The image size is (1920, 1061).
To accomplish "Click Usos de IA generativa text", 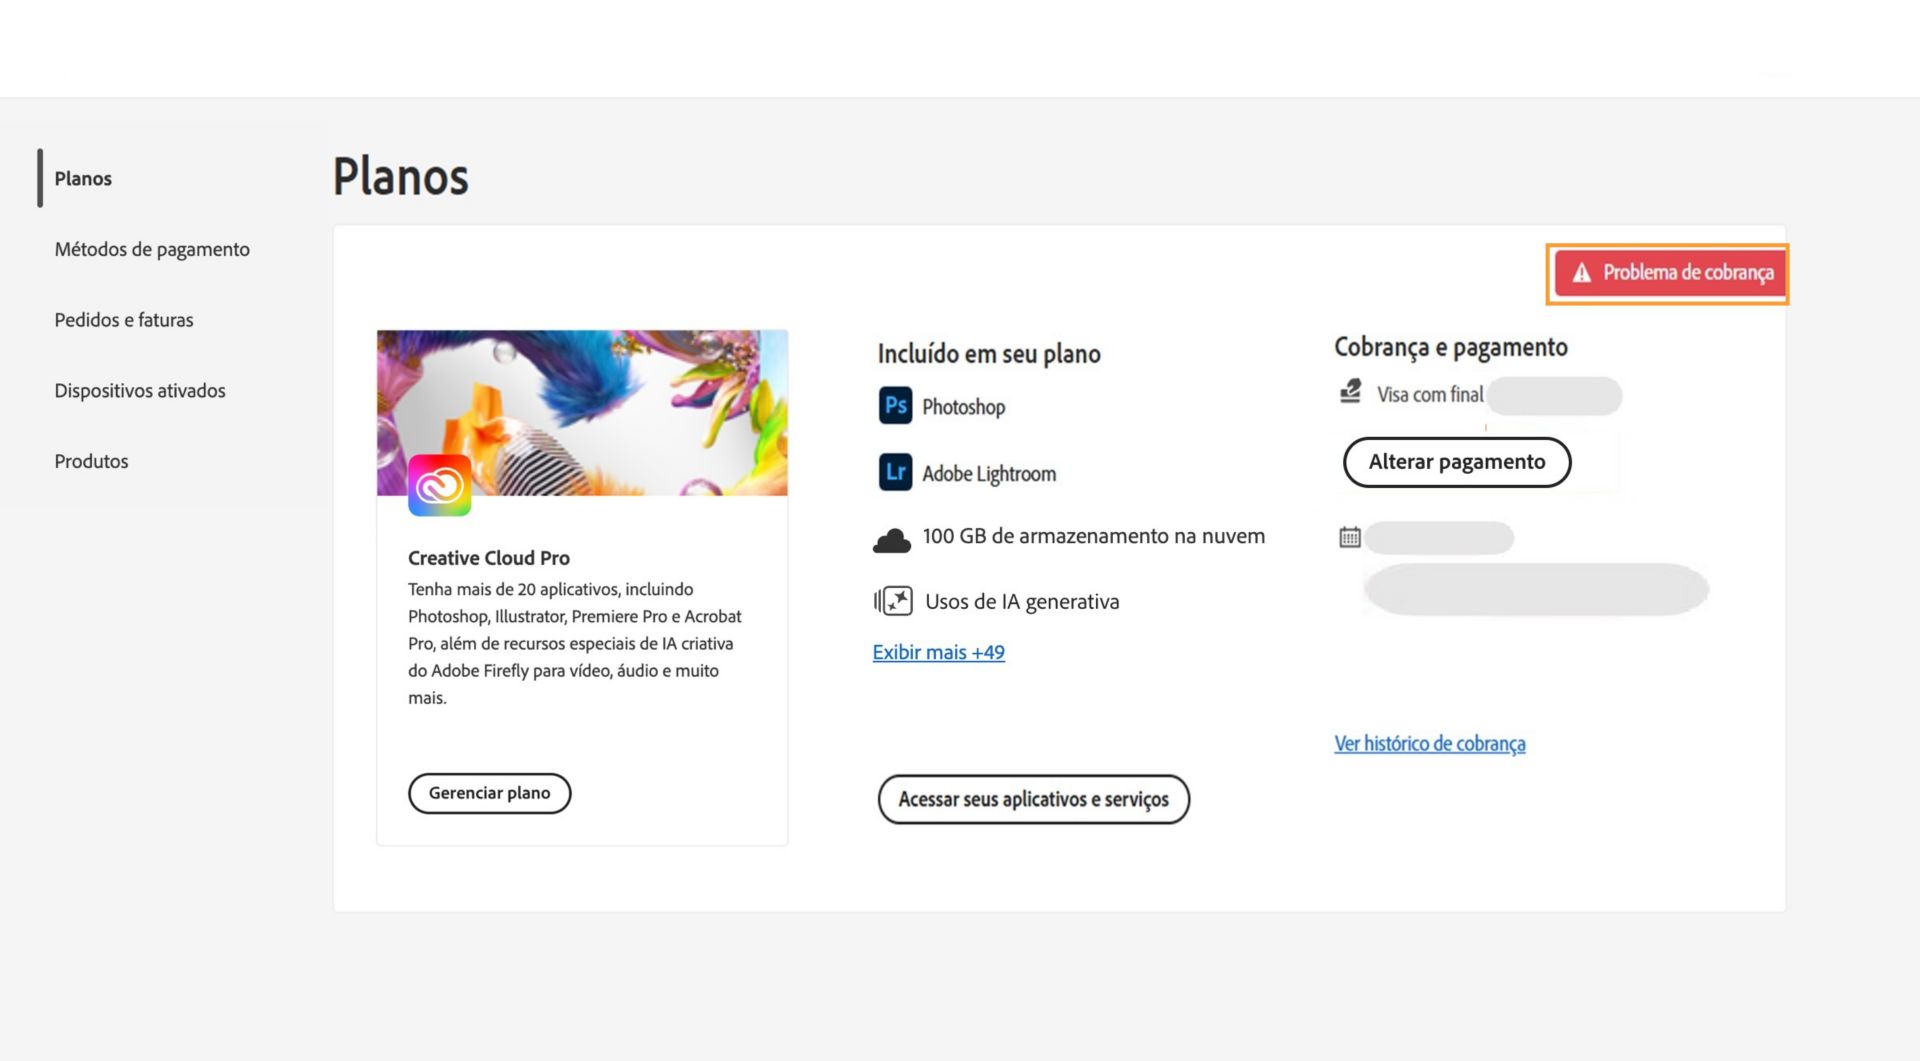I will [x=1022, y=602].
